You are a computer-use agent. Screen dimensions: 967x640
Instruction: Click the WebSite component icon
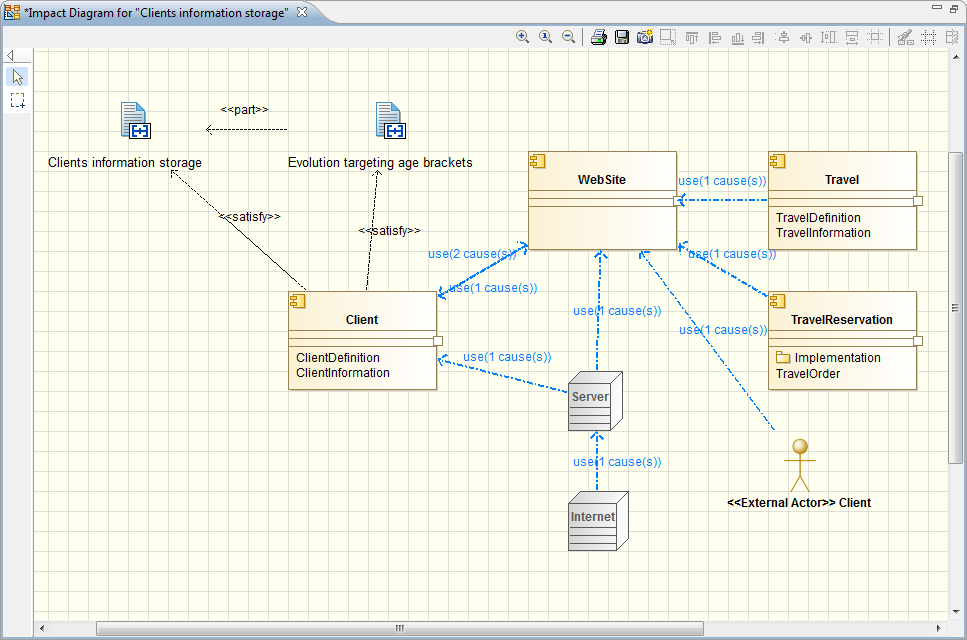[x=538, y=162]
